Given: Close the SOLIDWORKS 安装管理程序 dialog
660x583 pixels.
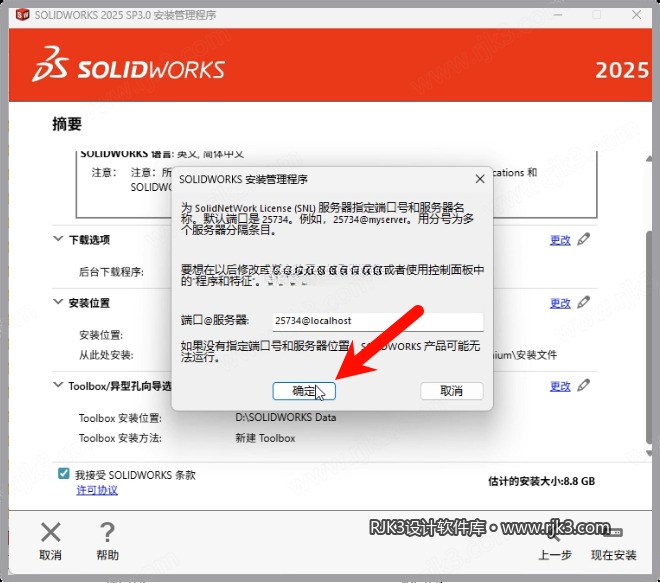Looking at the screenshot, I should pos(480,179).
